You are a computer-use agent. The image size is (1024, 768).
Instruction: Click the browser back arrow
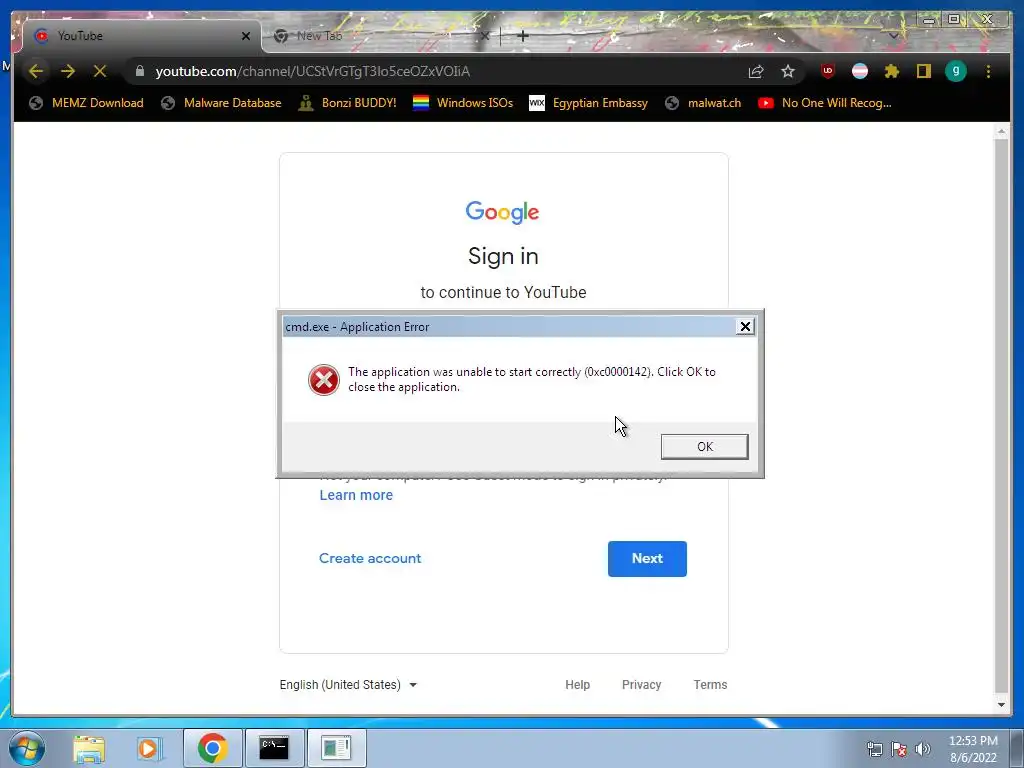[35, 71]
